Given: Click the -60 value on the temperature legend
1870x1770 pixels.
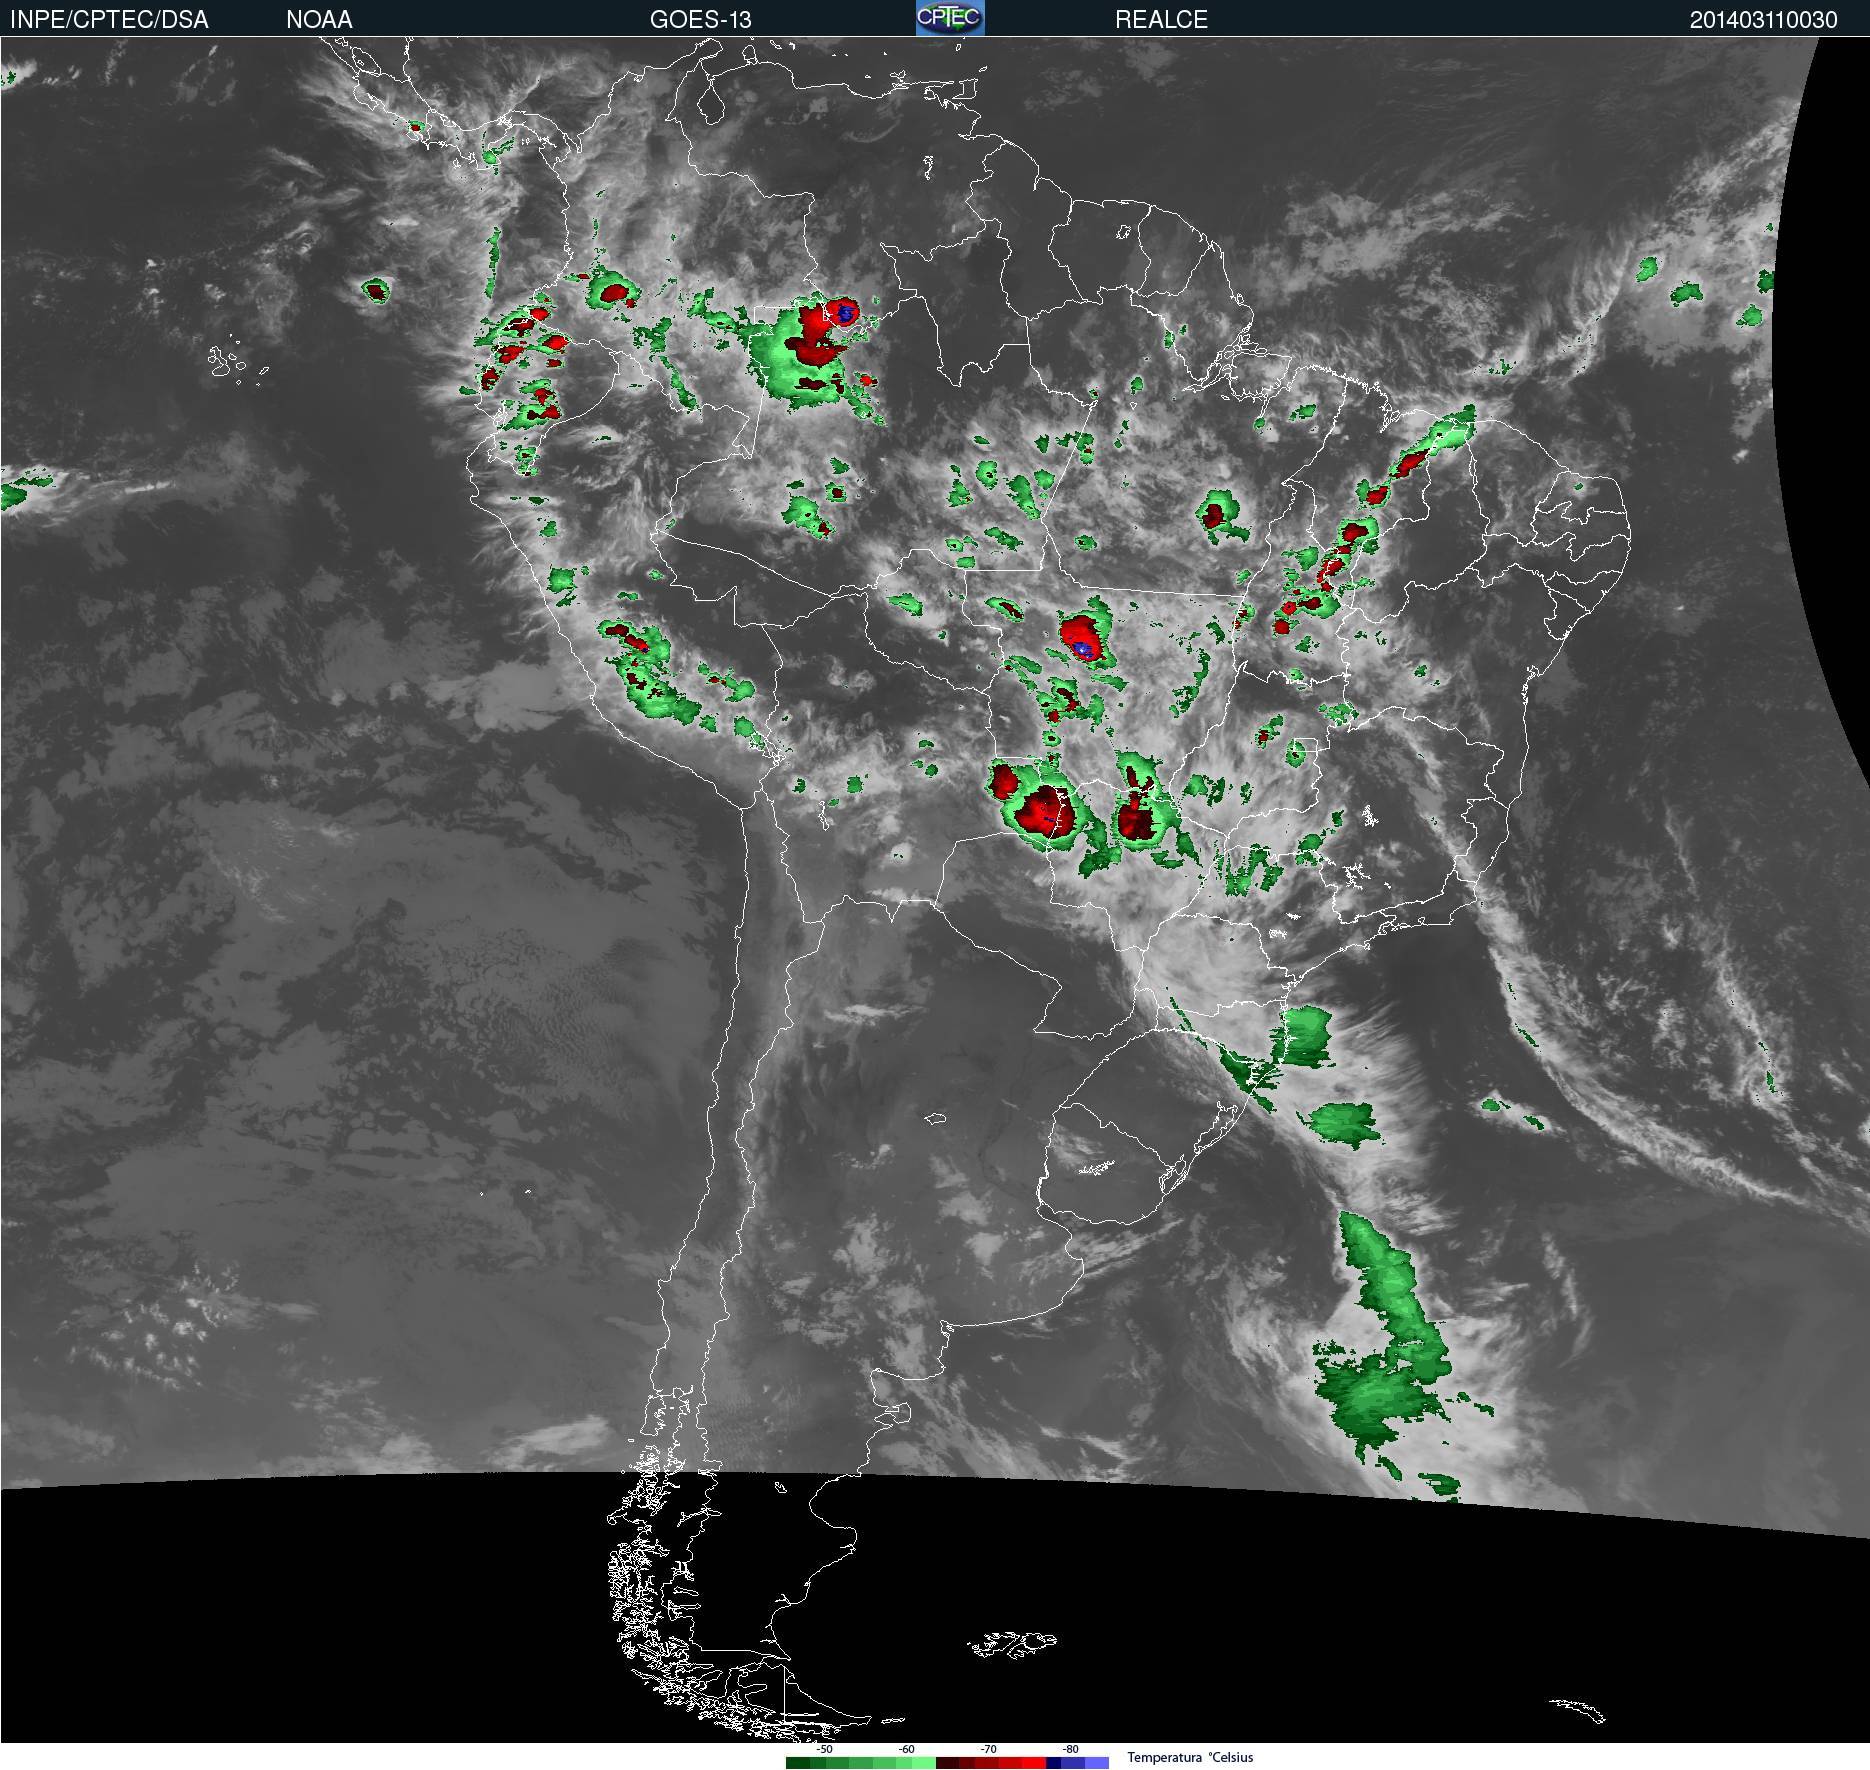Looking at the screenshot, I should pos(906,1749).
